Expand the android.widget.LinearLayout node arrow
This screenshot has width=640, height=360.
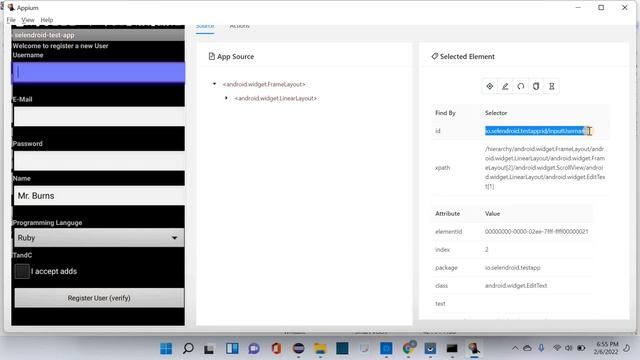(226, 98)
